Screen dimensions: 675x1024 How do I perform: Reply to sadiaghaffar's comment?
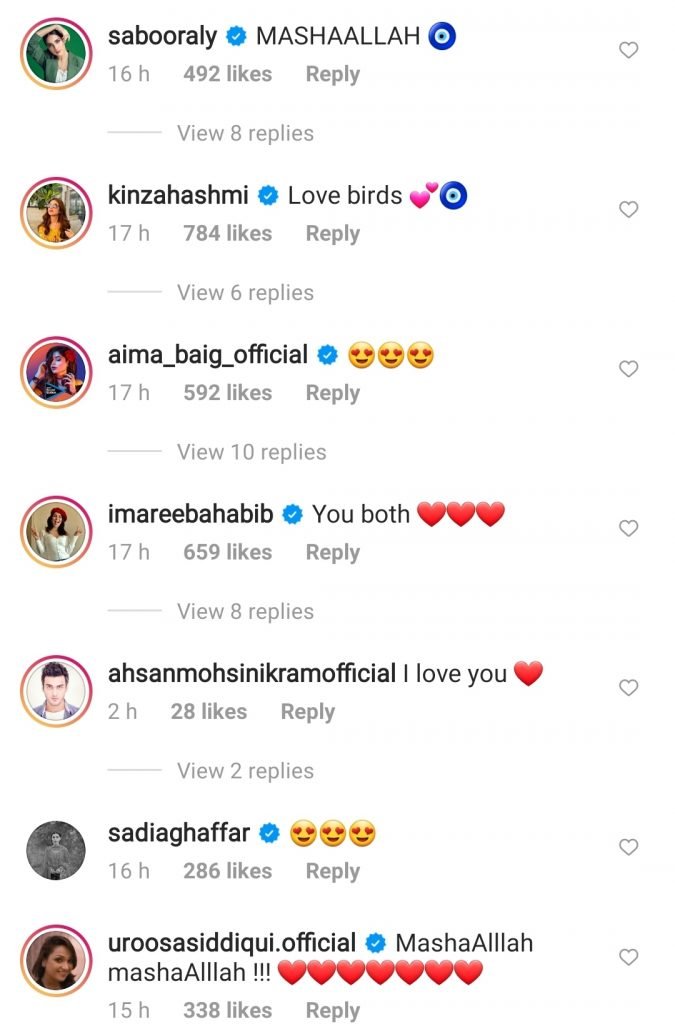(x=332, y=872)
